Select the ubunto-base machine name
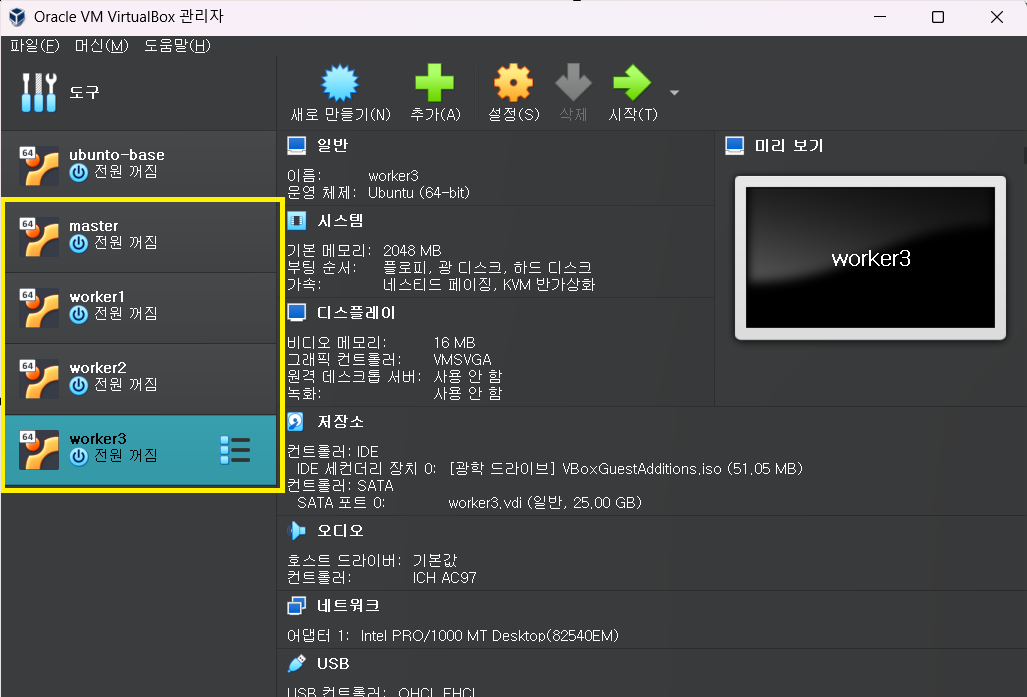The height and width of the screenshot is (697, 1027). [x=117, y=155]
